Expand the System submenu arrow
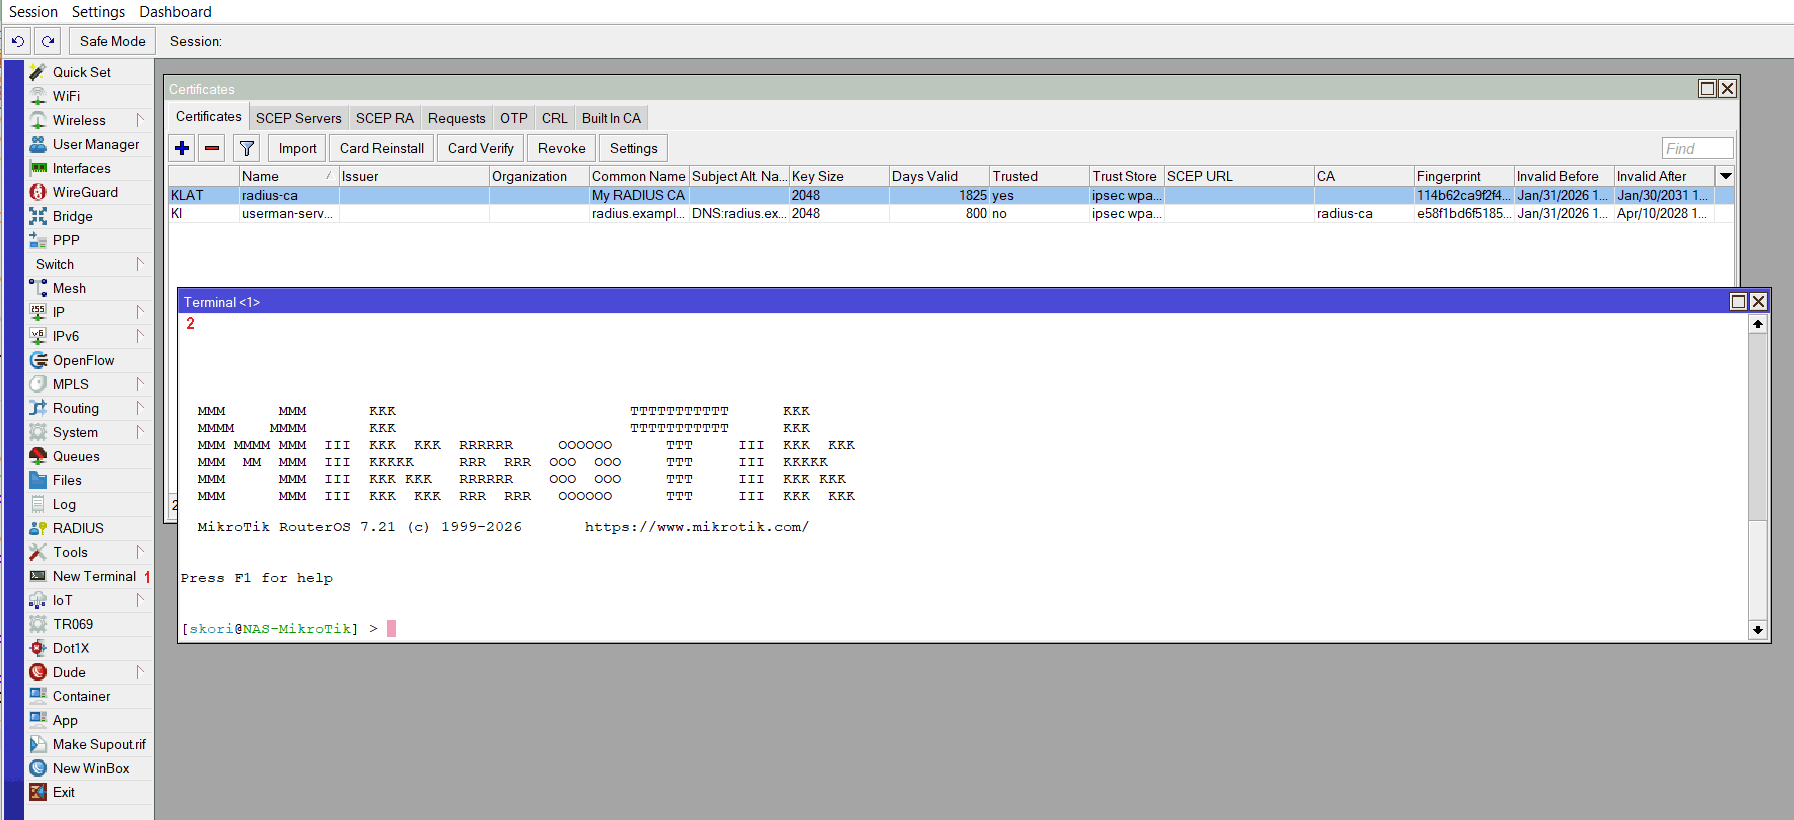This screenshot has height=820, width=1794. pyautogui.click(x=140, y=432)
